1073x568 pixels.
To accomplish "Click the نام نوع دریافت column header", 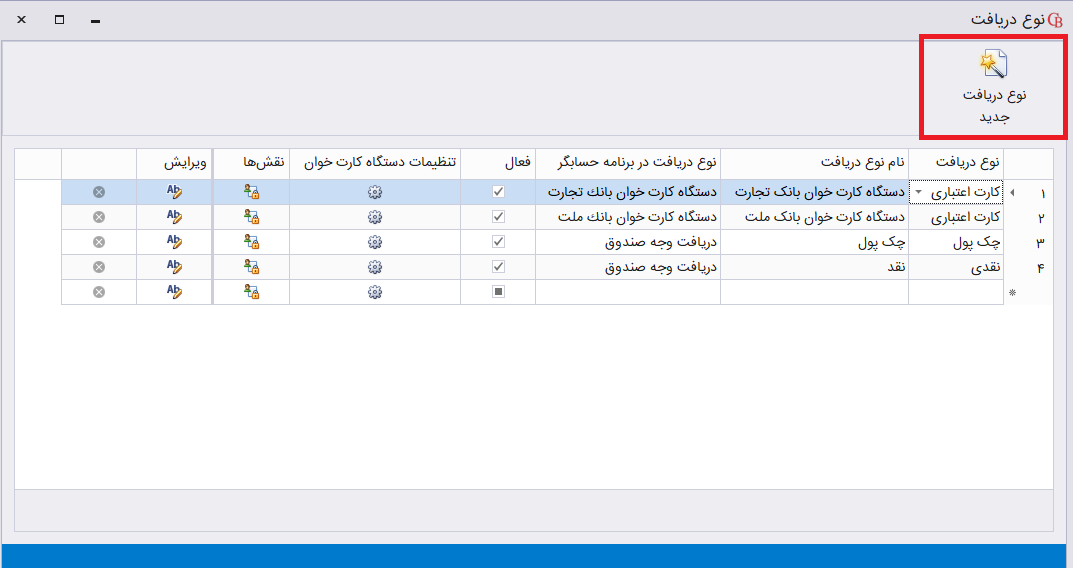I will [813, 162].
